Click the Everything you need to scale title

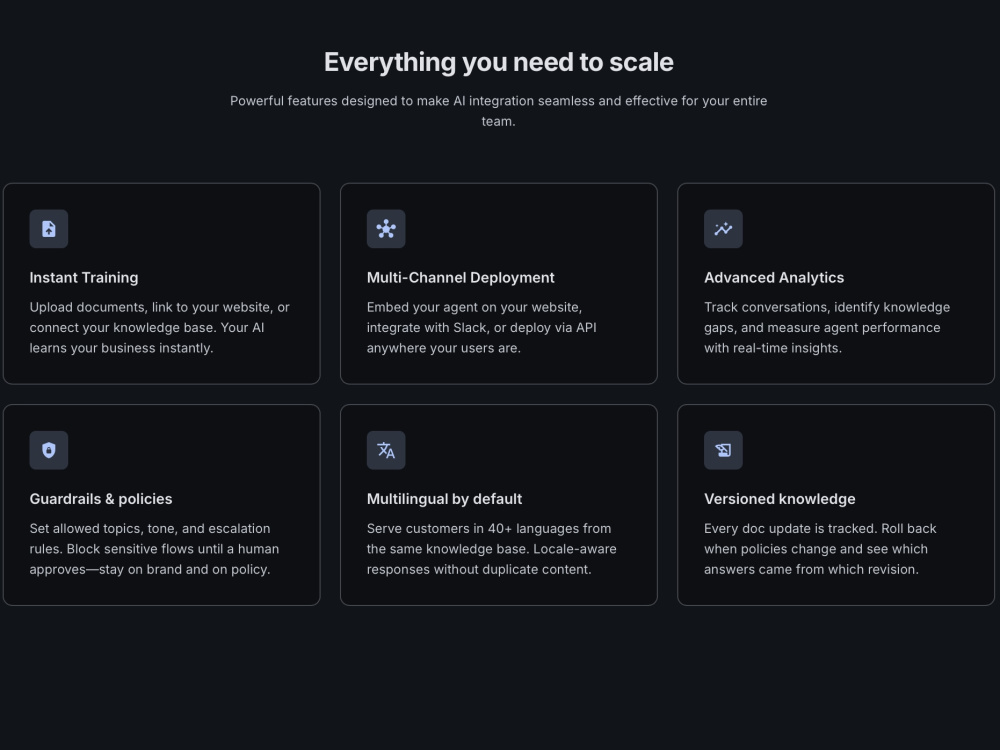499,62
